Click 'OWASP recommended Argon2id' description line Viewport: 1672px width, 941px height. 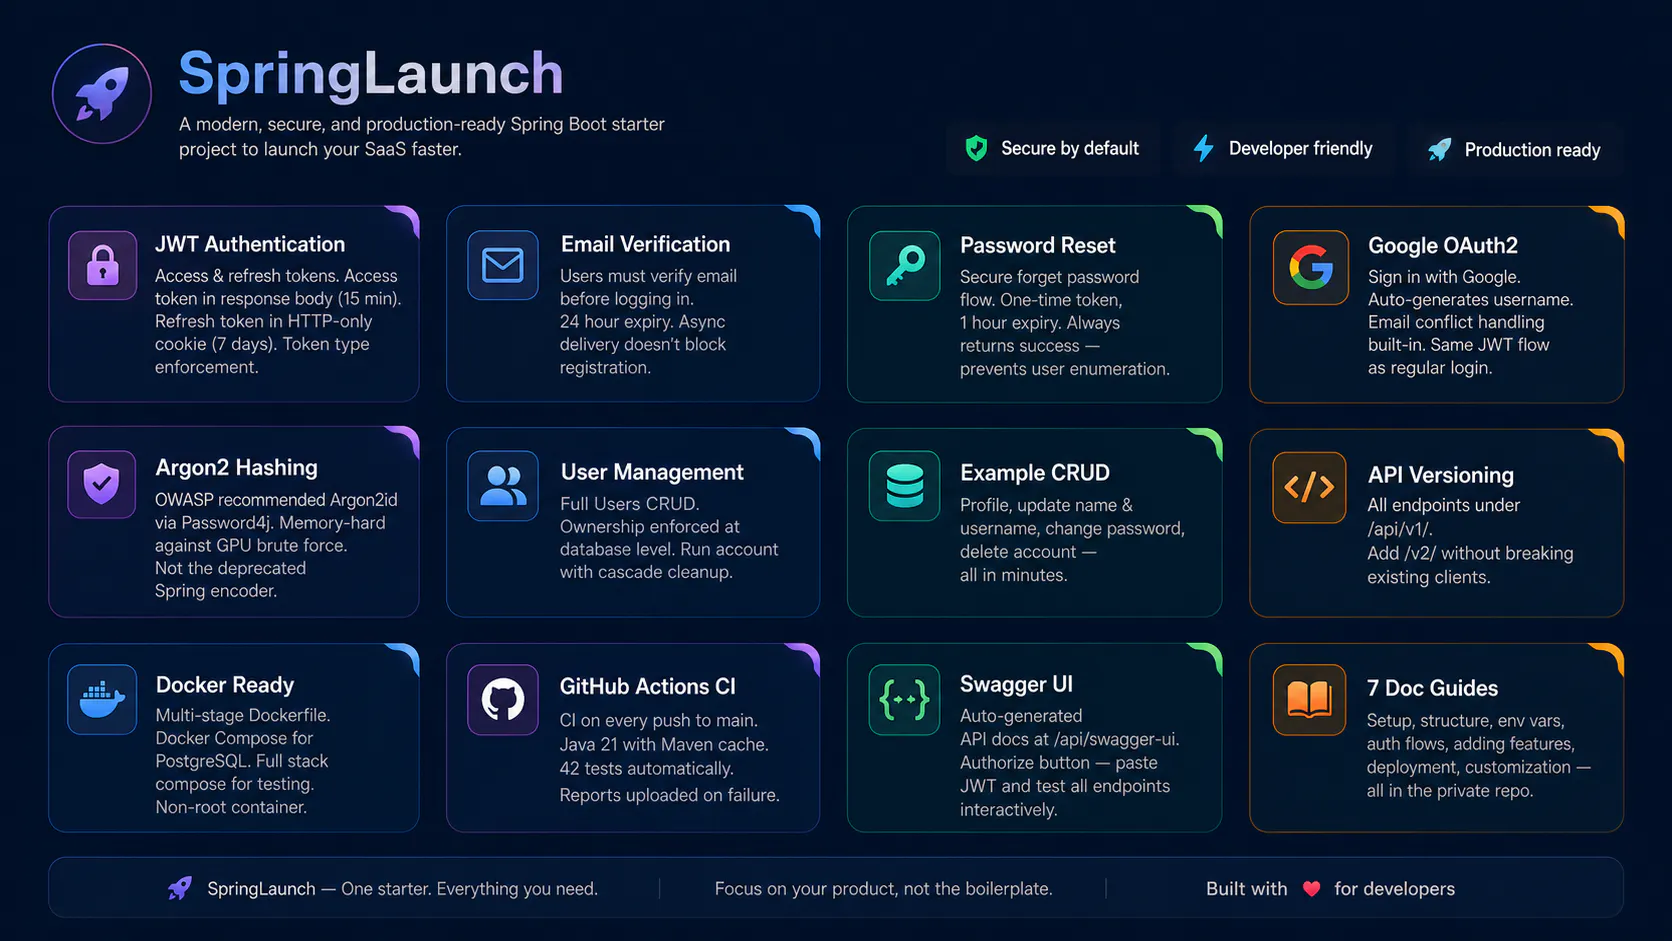click(x=276, y=500)
